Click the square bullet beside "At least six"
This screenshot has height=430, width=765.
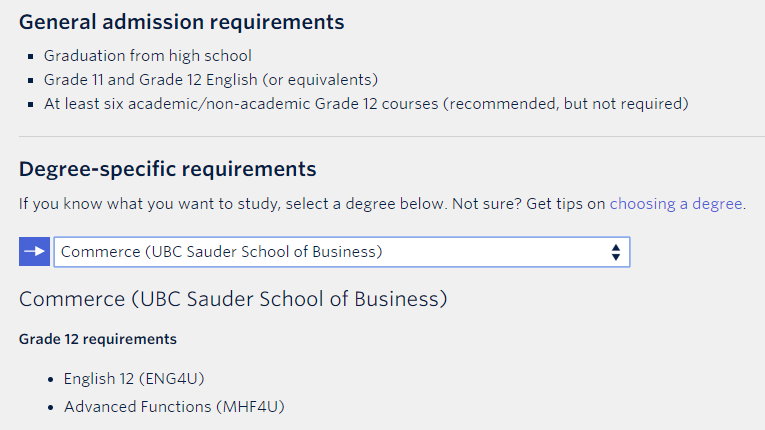(x=32, y=104)
